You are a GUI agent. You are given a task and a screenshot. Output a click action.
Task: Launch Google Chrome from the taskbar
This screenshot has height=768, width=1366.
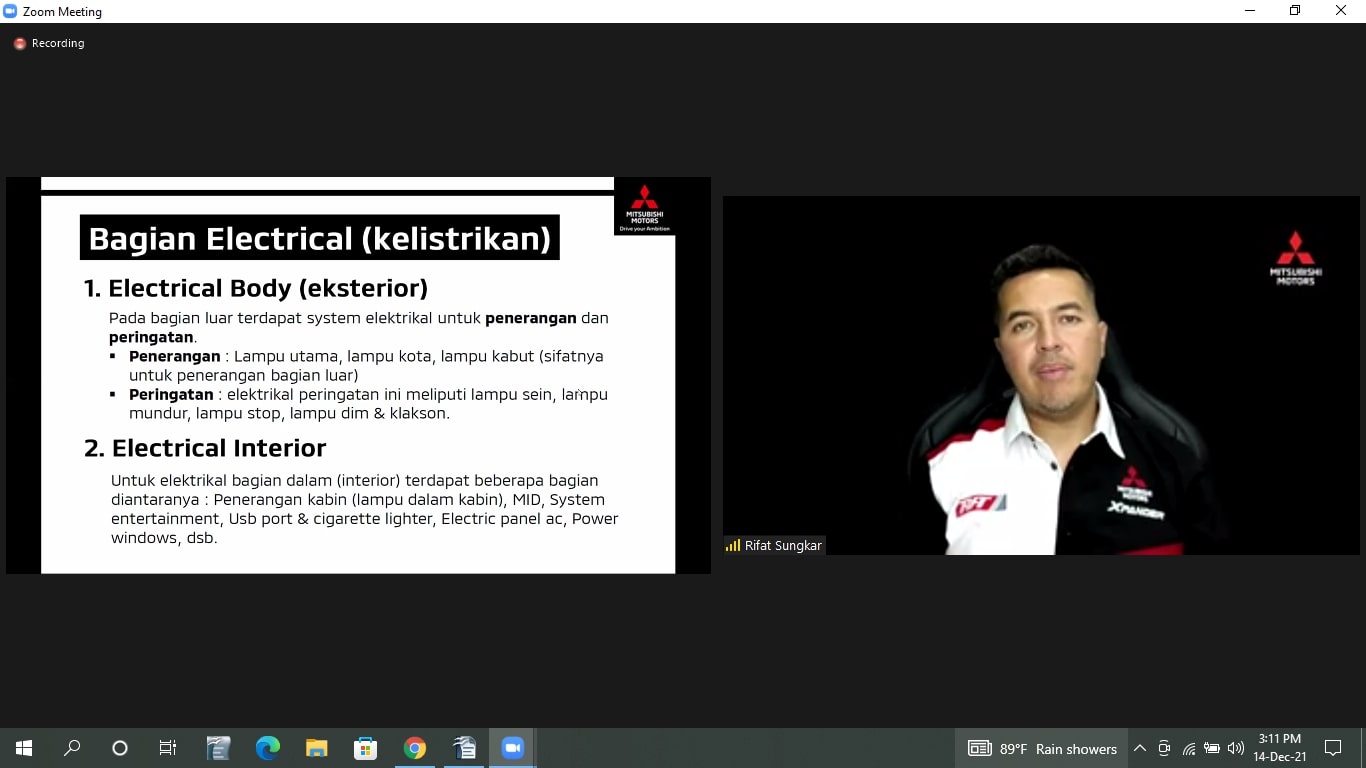(415, 748)
